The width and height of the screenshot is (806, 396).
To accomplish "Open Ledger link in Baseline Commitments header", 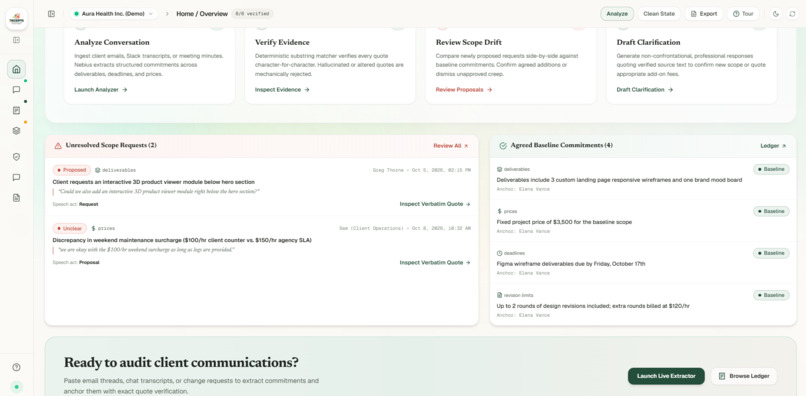I will [x=773, y=146].
